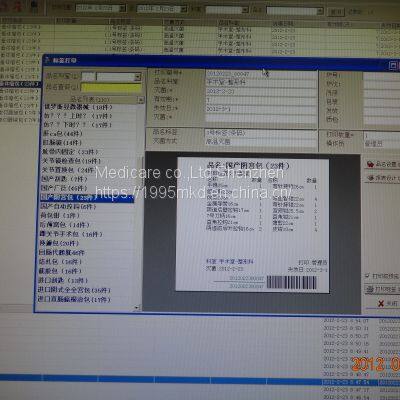
Task: Expand the item list header dropdown arrow
Action: (x=141, y=99)
